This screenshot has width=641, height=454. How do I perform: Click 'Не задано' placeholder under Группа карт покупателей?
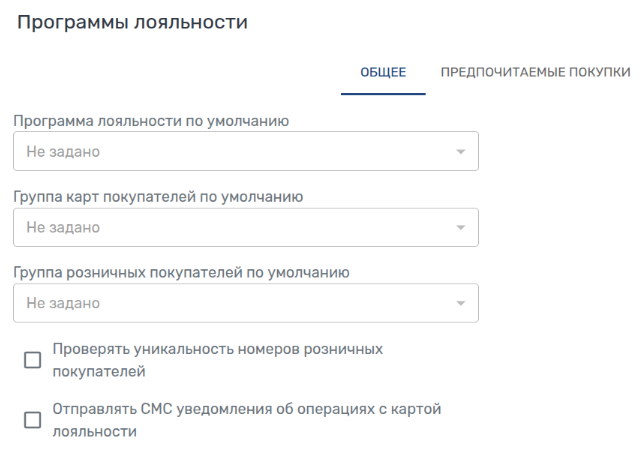[62, 228]
